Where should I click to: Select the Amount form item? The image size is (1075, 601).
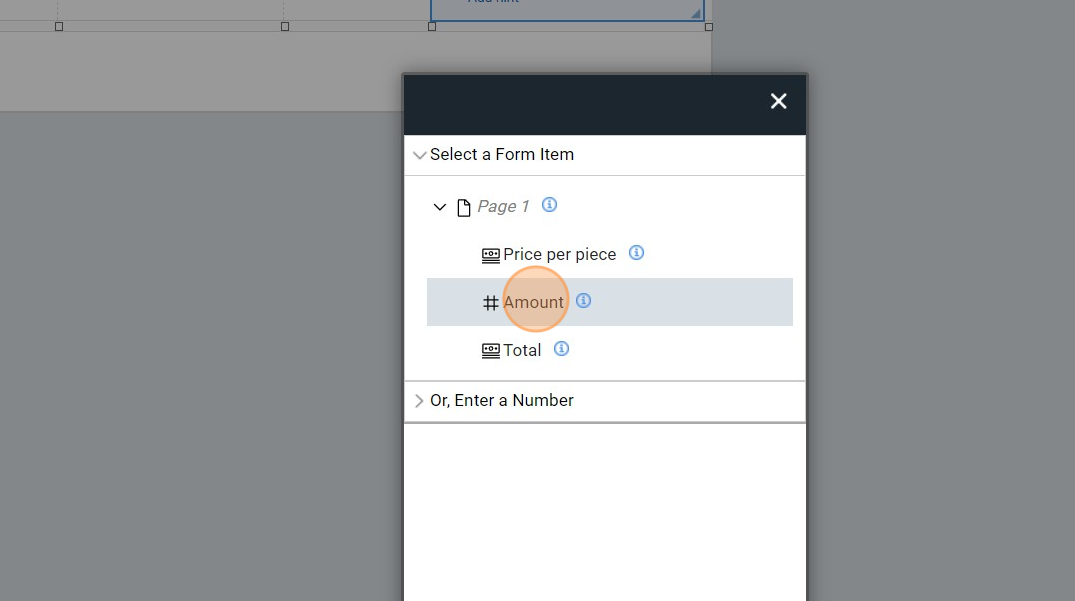tap(533, 302)
